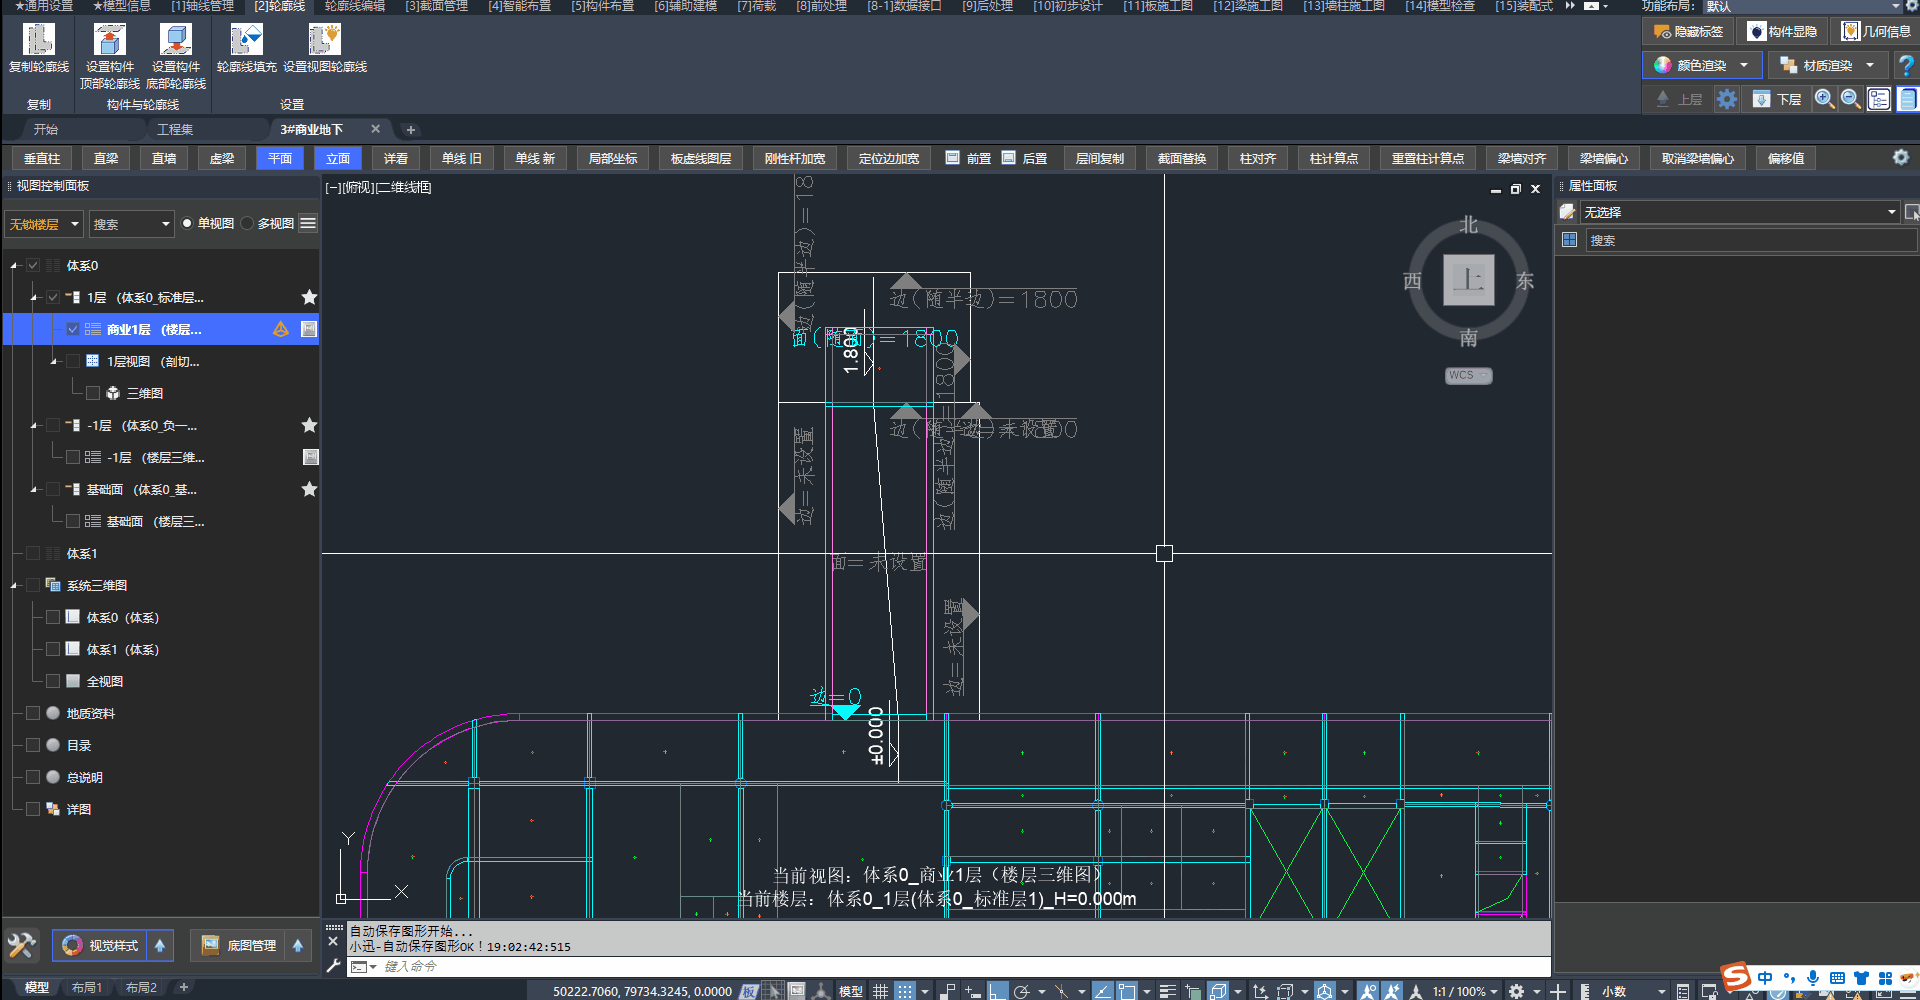This screenshot has width=1920, height=1000.
Task: Click the 设置构件顶部轮廓线 icon
Action: point(109,40)
